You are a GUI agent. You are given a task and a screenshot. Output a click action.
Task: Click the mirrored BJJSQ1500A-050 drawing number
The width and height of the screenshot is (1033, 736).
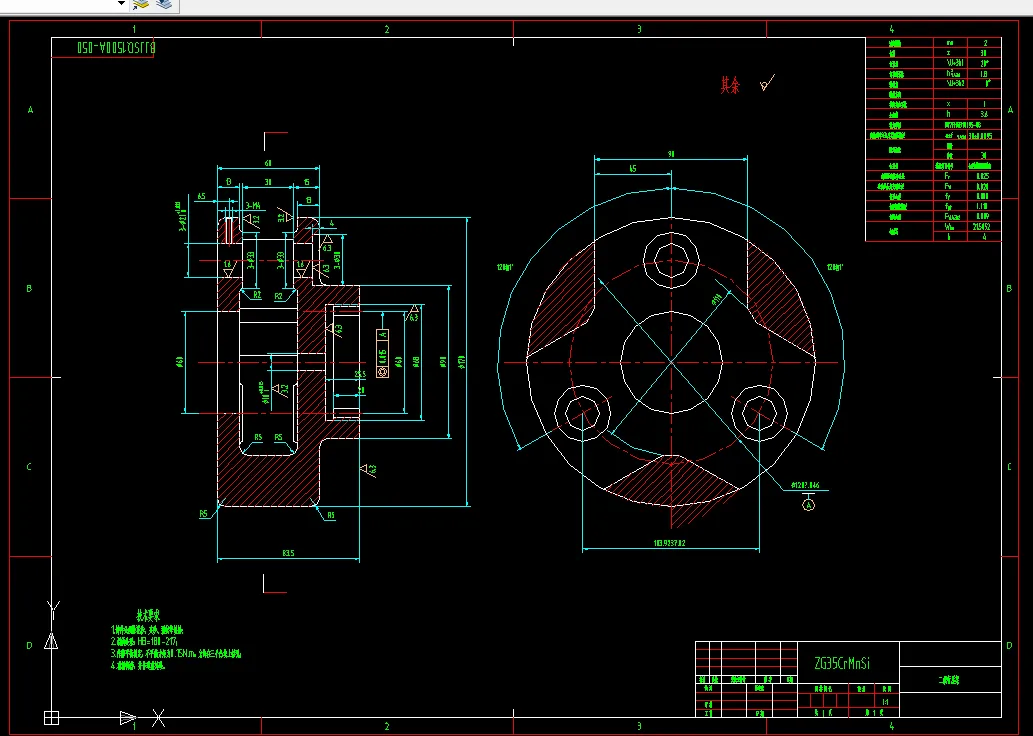pos(117,47)
